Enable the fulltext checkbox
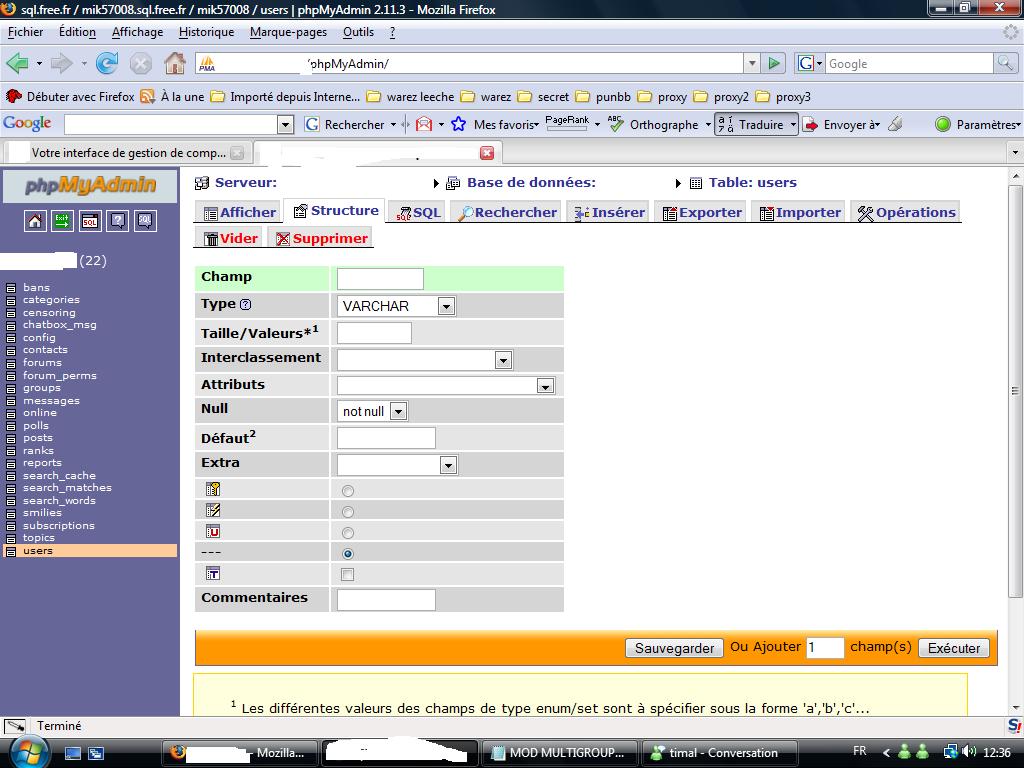The height and width of the screenshot is (768, 1024). 347,575
